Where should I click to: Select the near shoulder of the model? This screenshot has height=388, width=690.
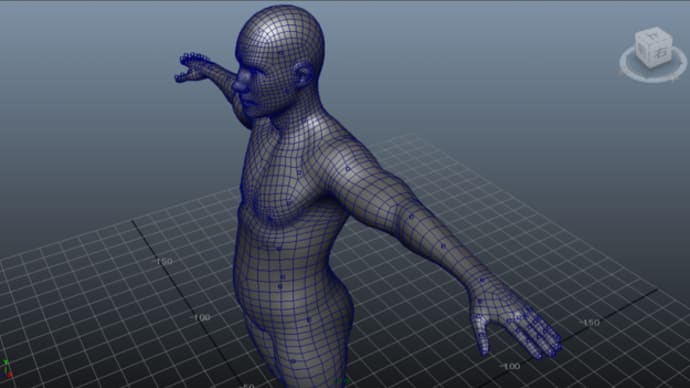348,163
